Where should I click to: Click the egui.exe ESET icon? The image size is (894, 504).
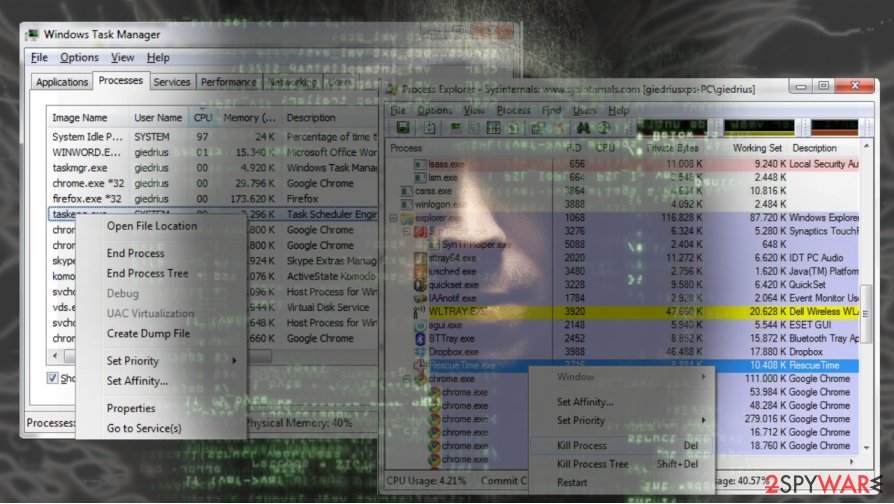tap(421, 325)
